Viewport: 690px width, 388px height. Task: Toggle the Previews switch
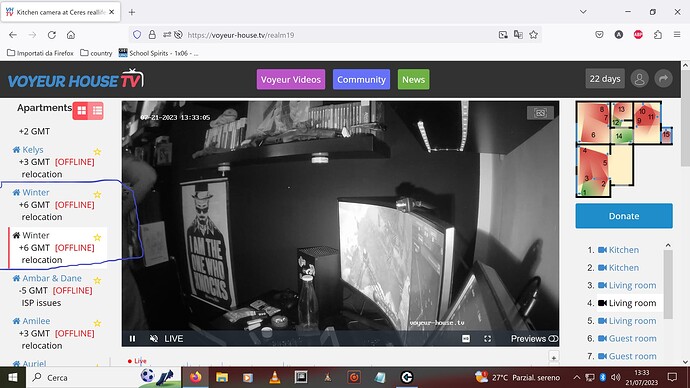click(553, 338)
